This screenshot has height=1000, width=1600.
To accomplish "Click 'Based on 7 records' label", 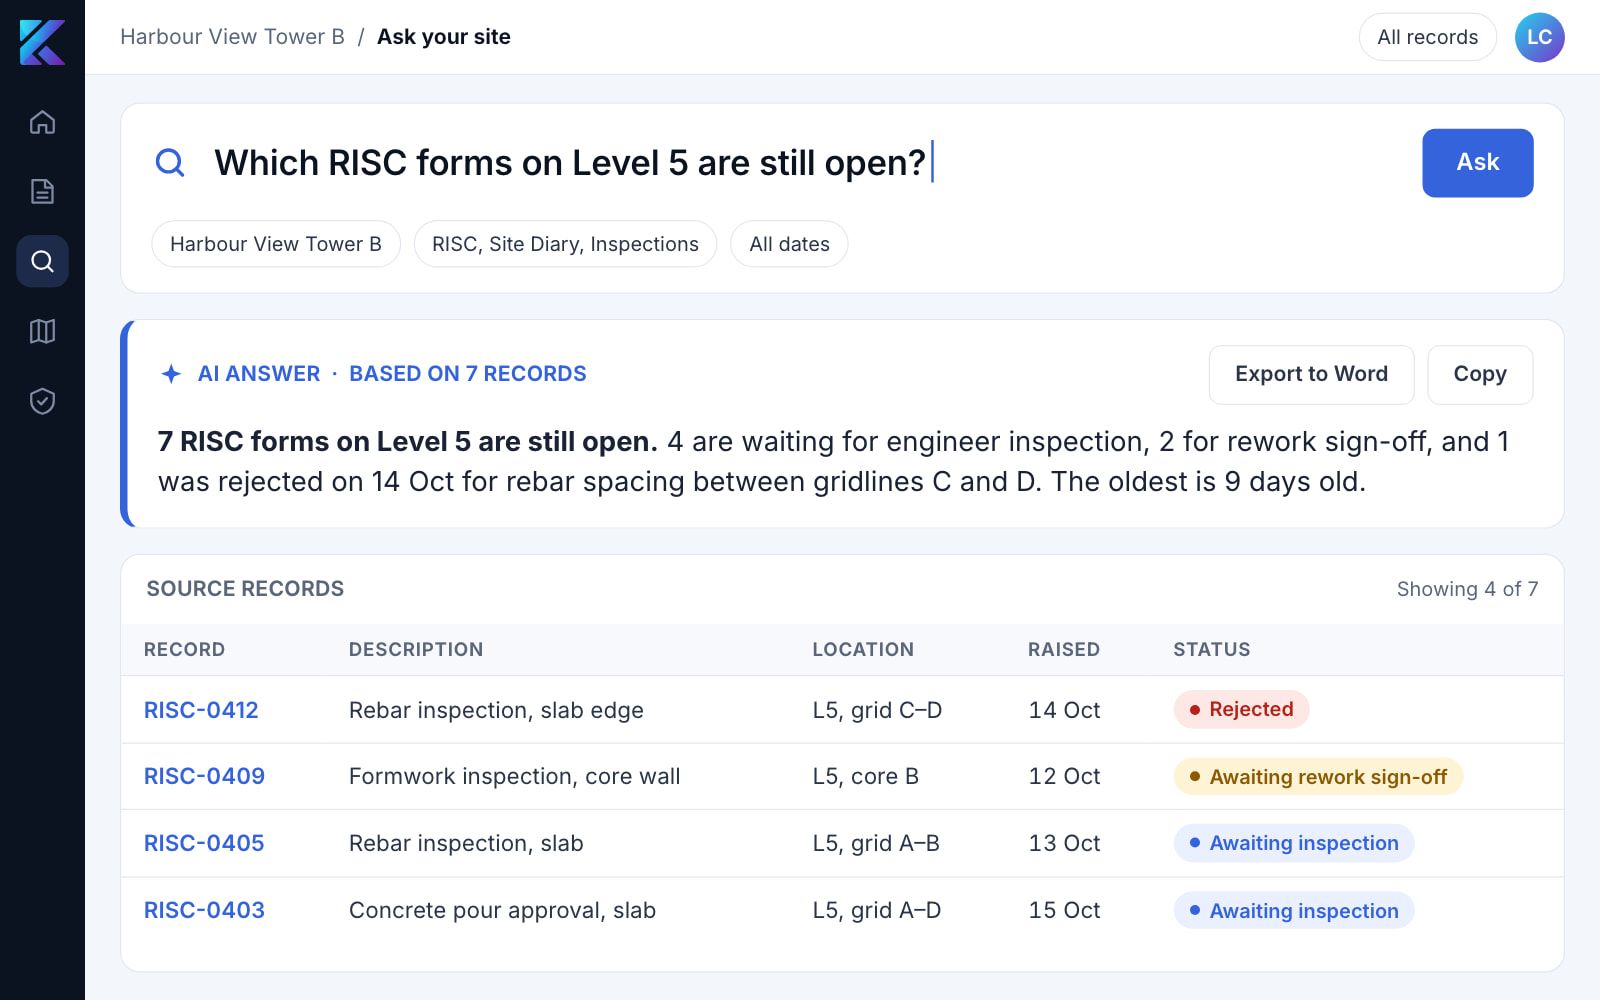I will 468,374.
